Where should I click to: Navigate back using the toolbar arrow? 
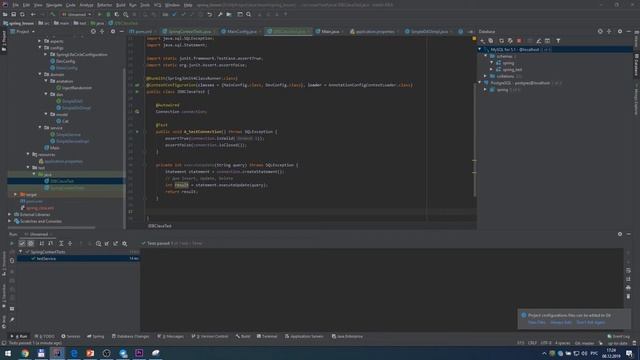coord(33,14)
